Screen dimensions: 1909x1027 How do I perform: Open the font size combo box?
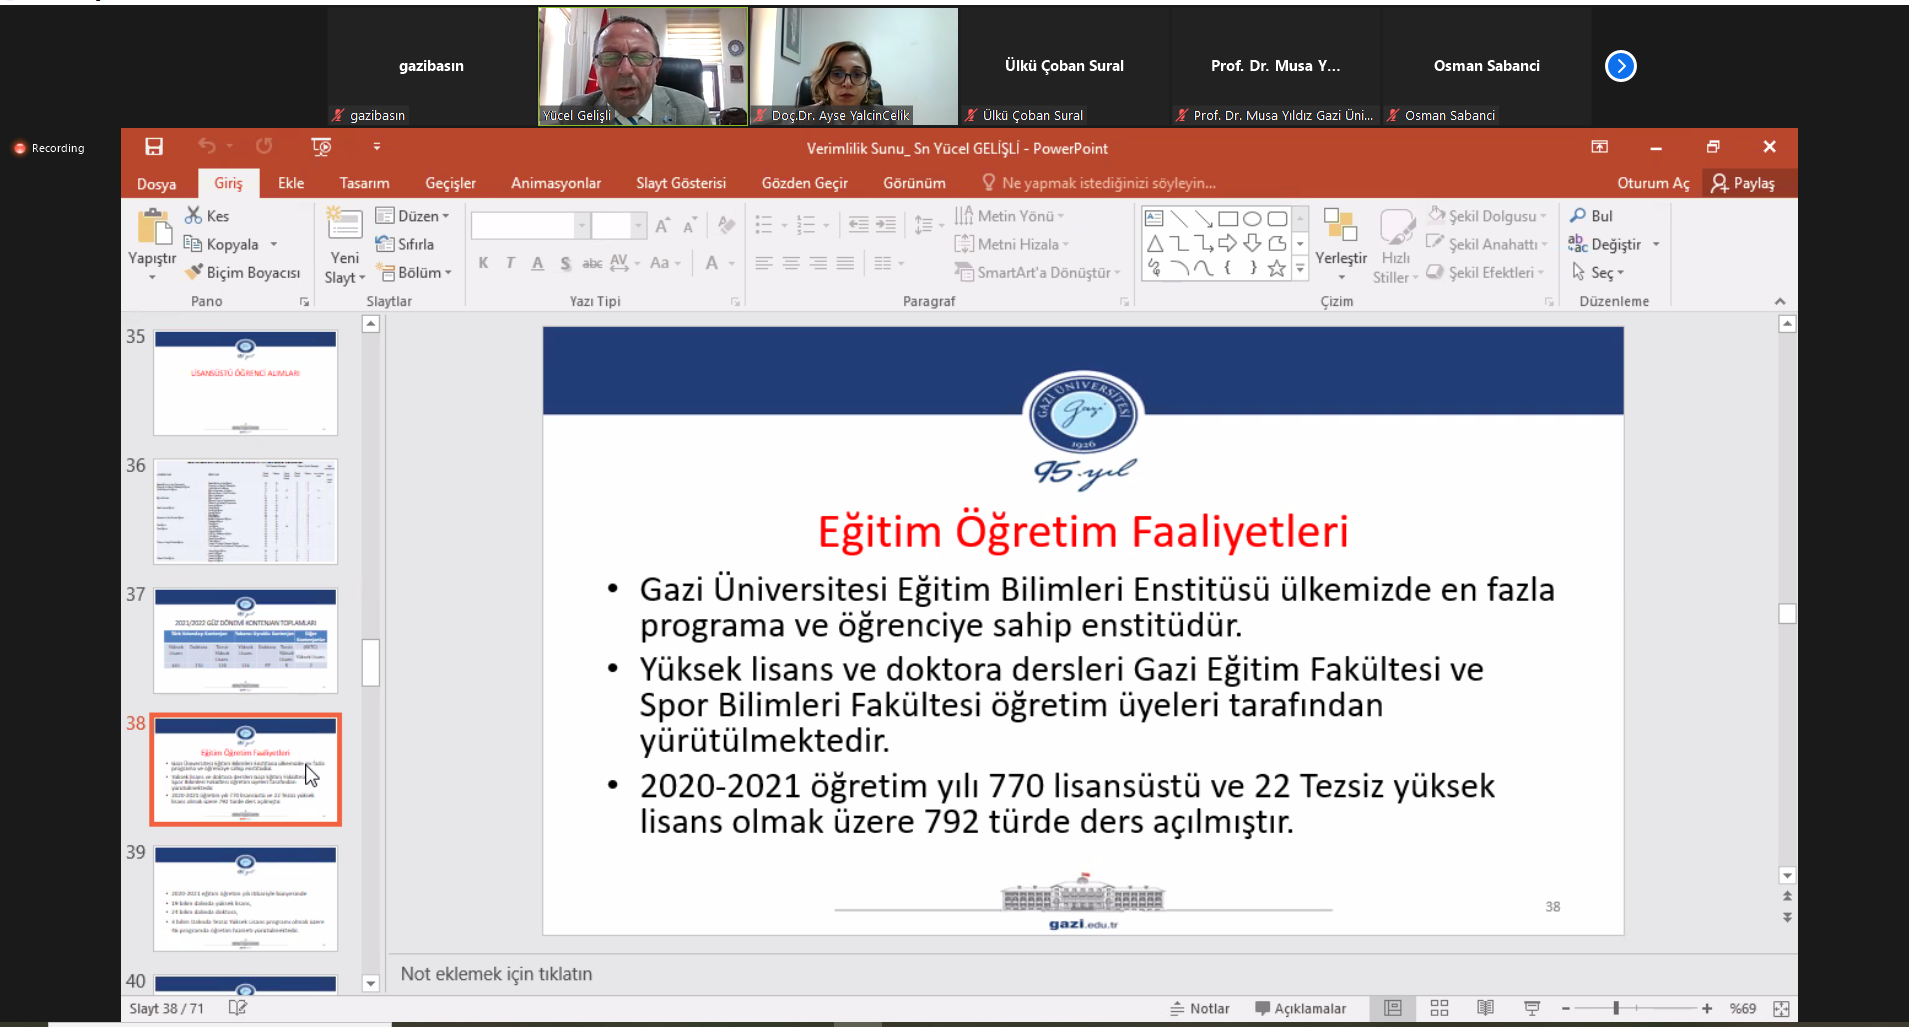(x=617, y=226)
